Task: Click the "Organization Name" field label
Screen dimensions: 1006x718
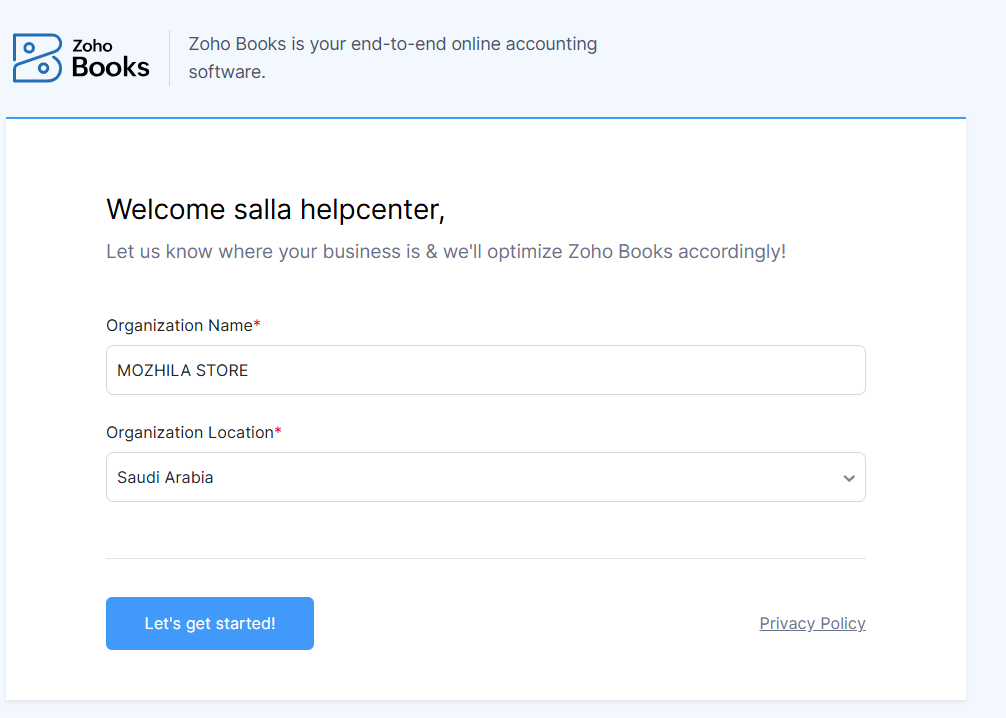Action: coord(179,326)
